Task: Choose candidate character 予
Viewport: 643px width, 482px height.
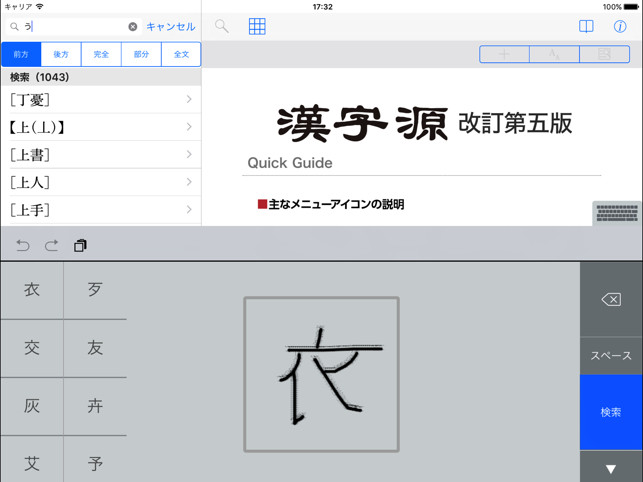Action: [95, 464]
